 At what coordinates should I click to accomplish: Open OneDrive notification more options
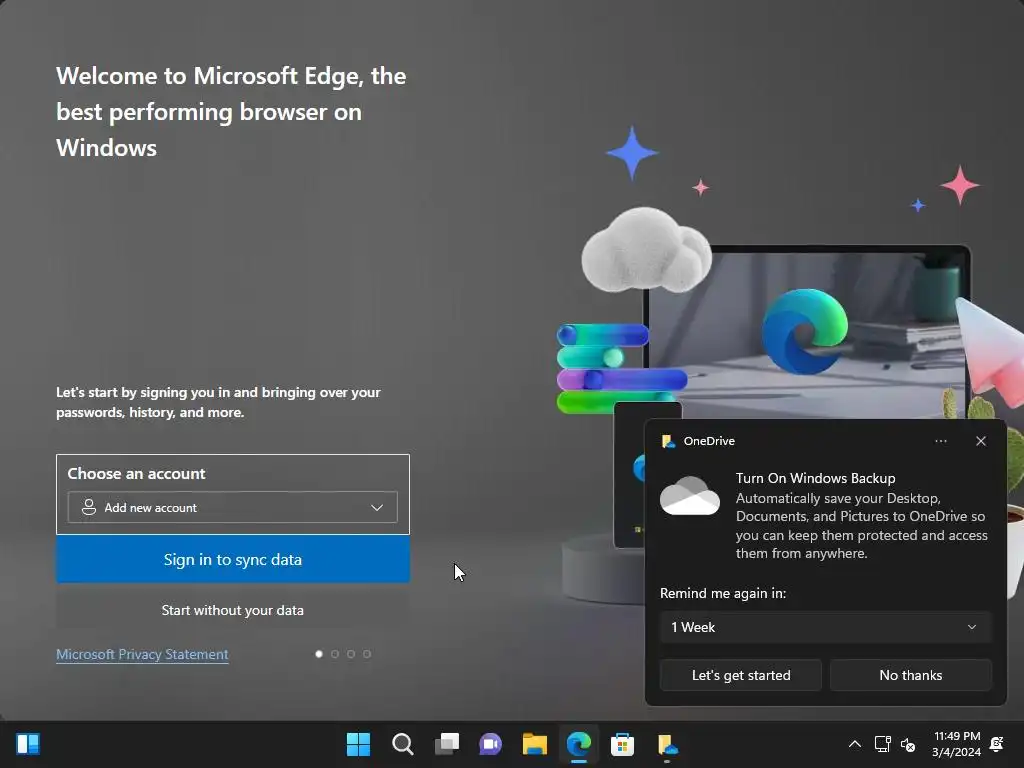[x=940, y=441]
